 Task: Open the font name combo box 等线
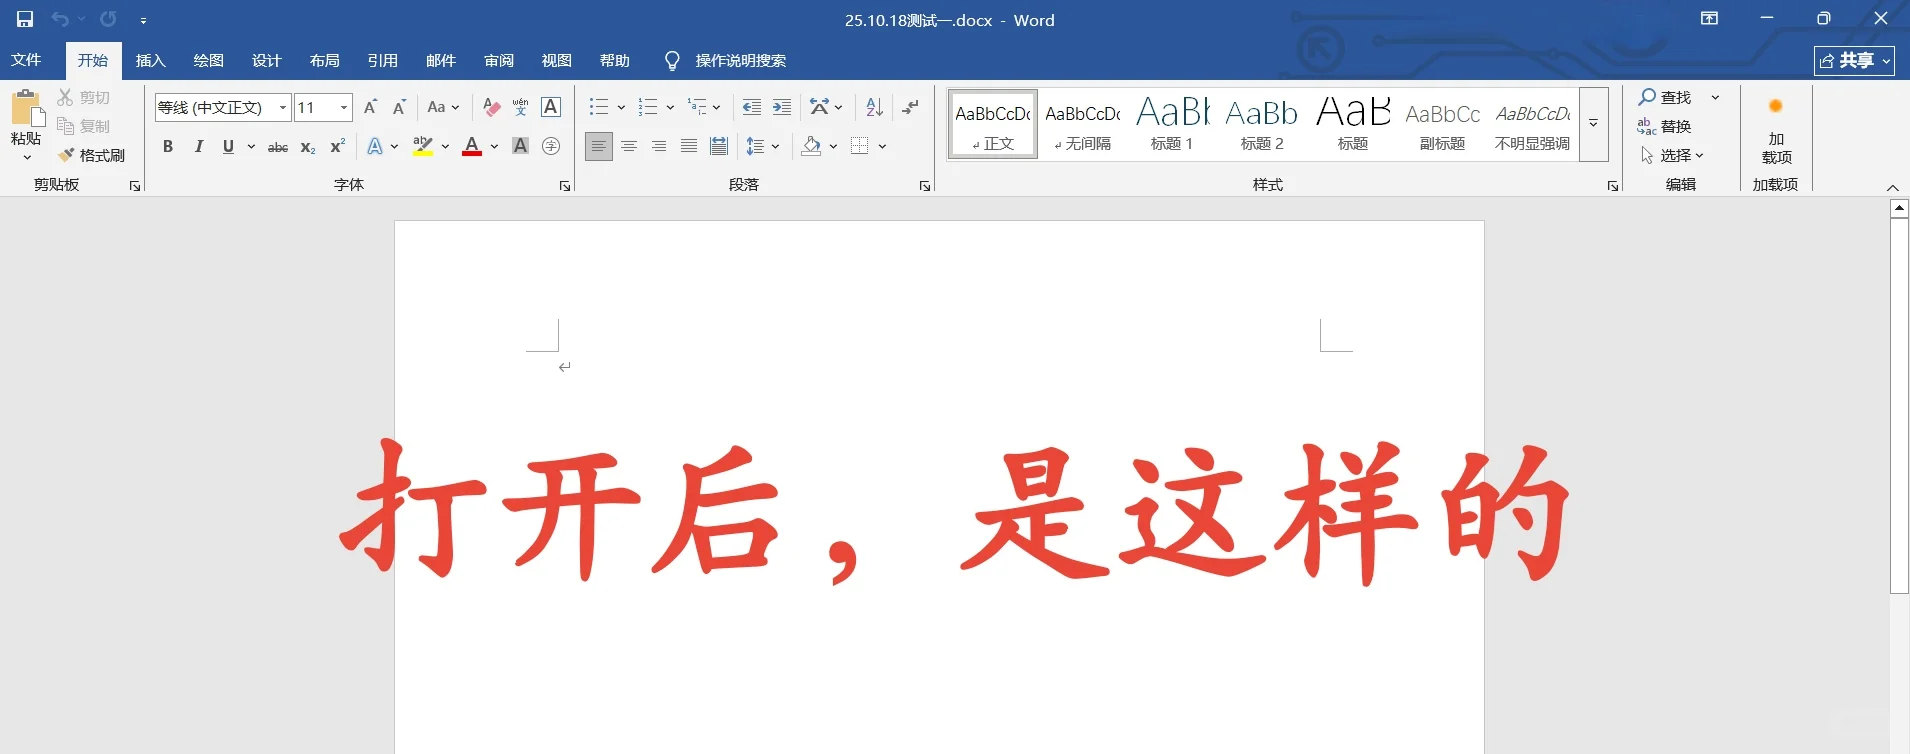pyautogui.click(x=222, y=107)
